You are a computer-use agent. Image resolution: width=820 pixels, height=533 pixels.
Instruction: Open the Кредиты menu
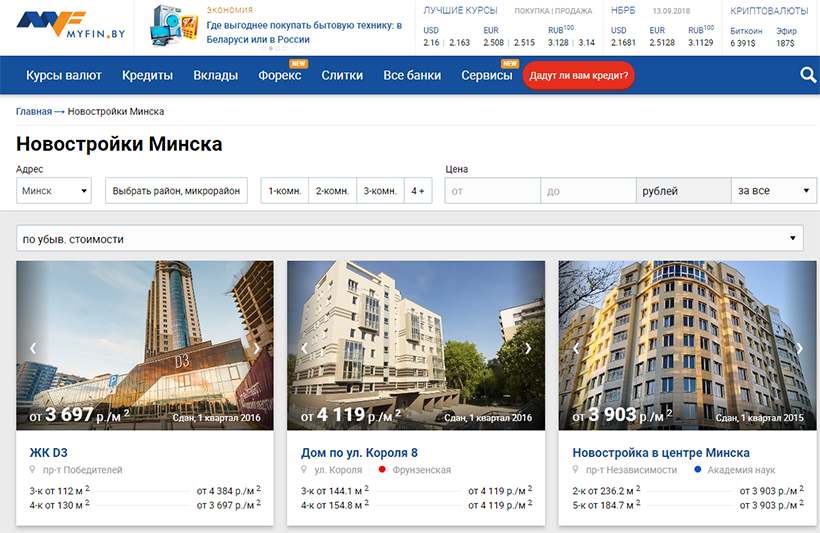(x=147, y=75)
